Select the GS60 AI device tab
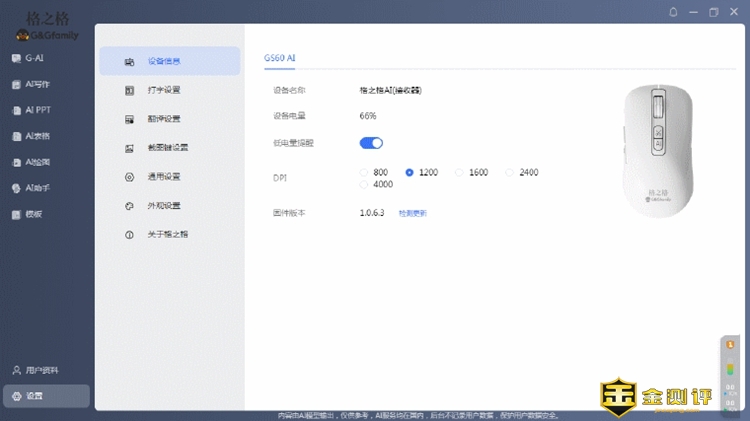750x421 pixels. [x=280, y=58]
